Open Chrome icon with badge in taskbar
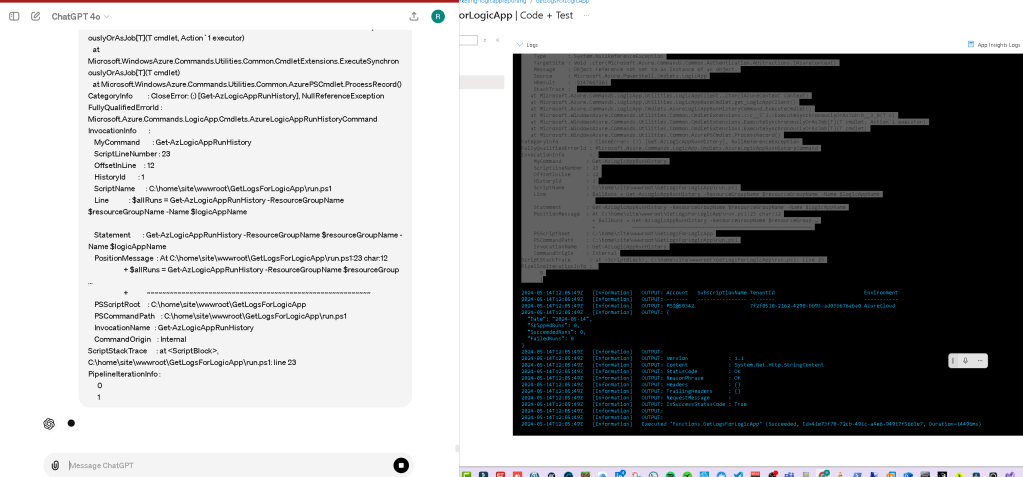The height and width of the screenshot is (477, 1023). pyautogui.click(x=823, y=472)
